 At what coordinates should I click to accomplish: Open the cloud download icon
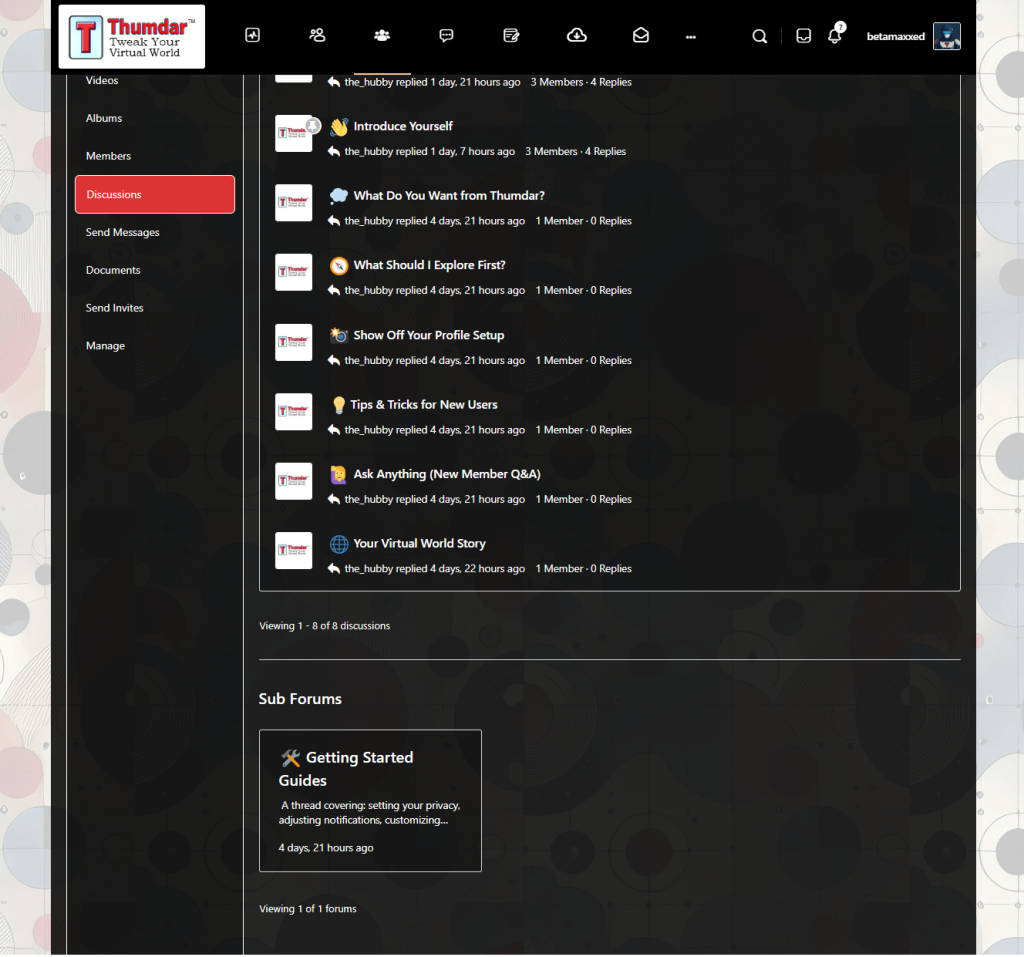[x=577, y=35]
